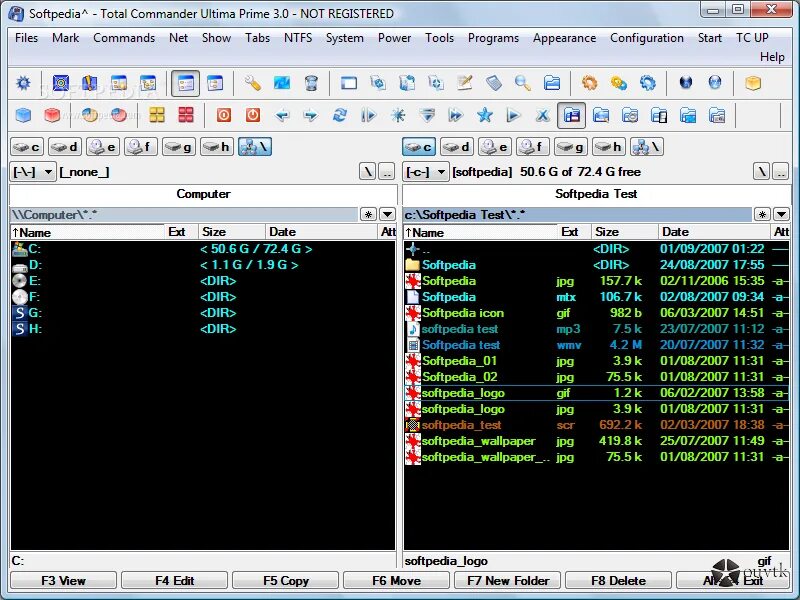Click the F4 Edit button
The image size is (800, 600).
(x=174, y=581)
